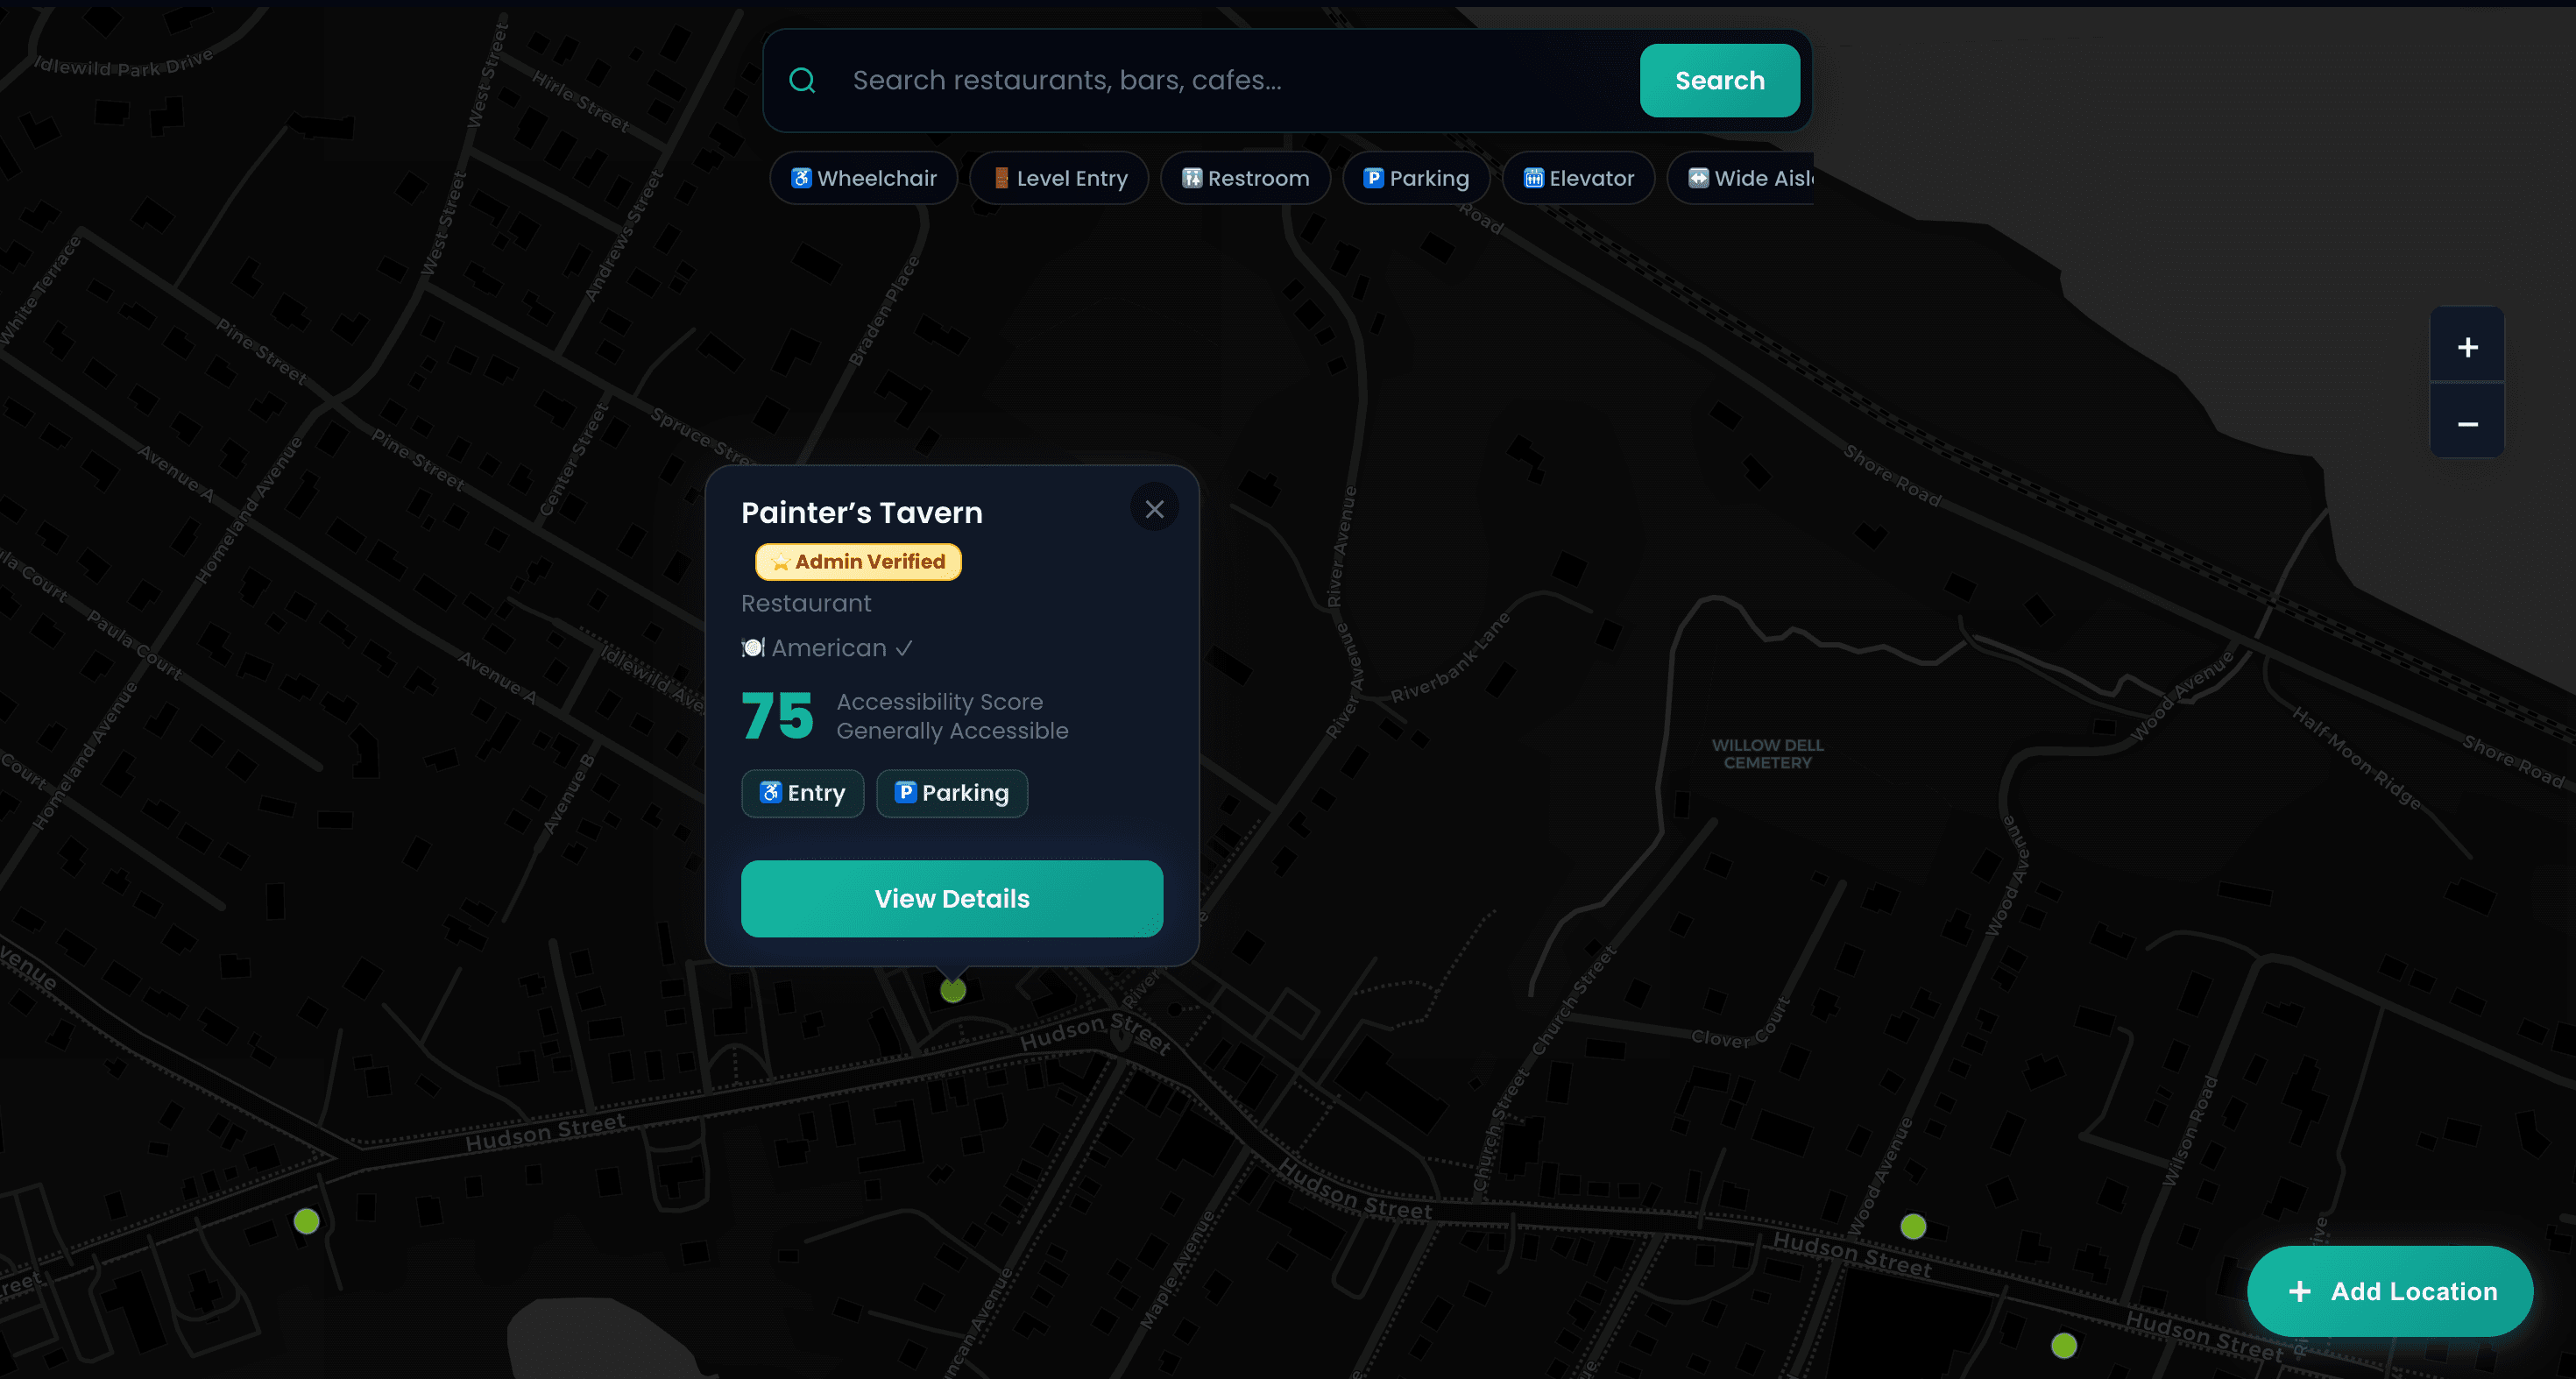Click the plus icon on Add Location
This screenshot has height=1379, width=2576.
2300,1291
